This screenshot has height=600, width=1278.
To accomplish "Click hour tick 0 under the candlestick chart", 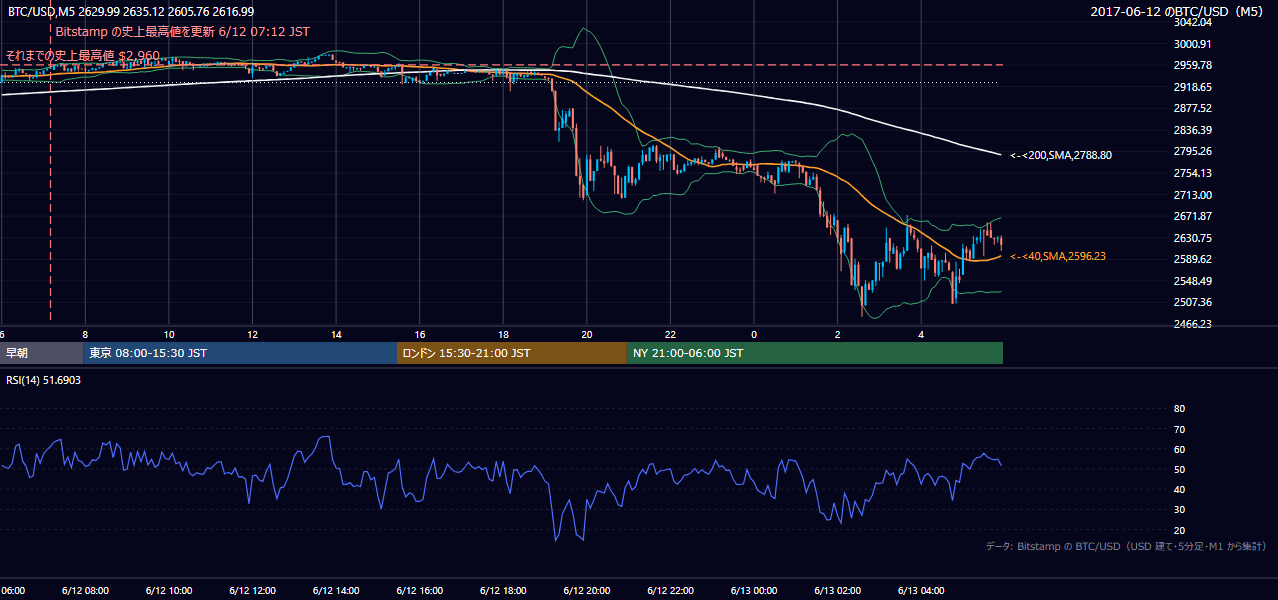I will click(x=754, y=335).
